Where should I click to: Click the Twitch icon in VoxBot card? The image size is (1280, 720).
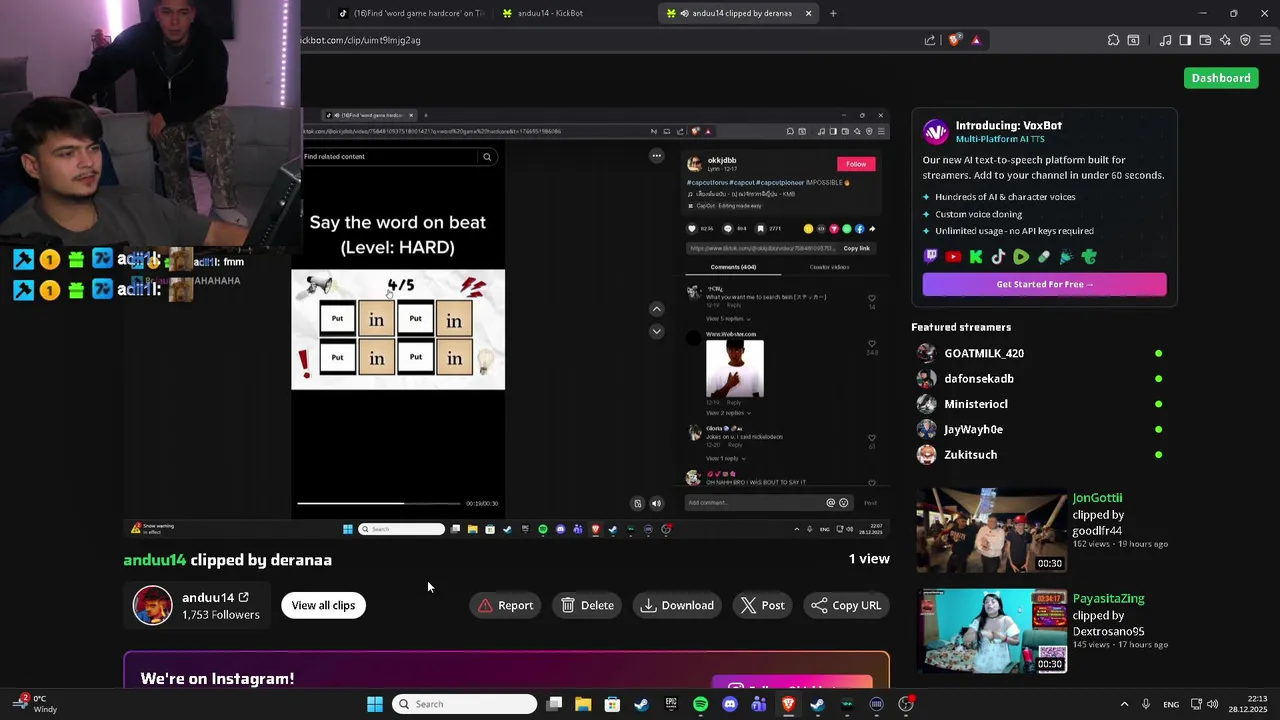tap(931, 257)
